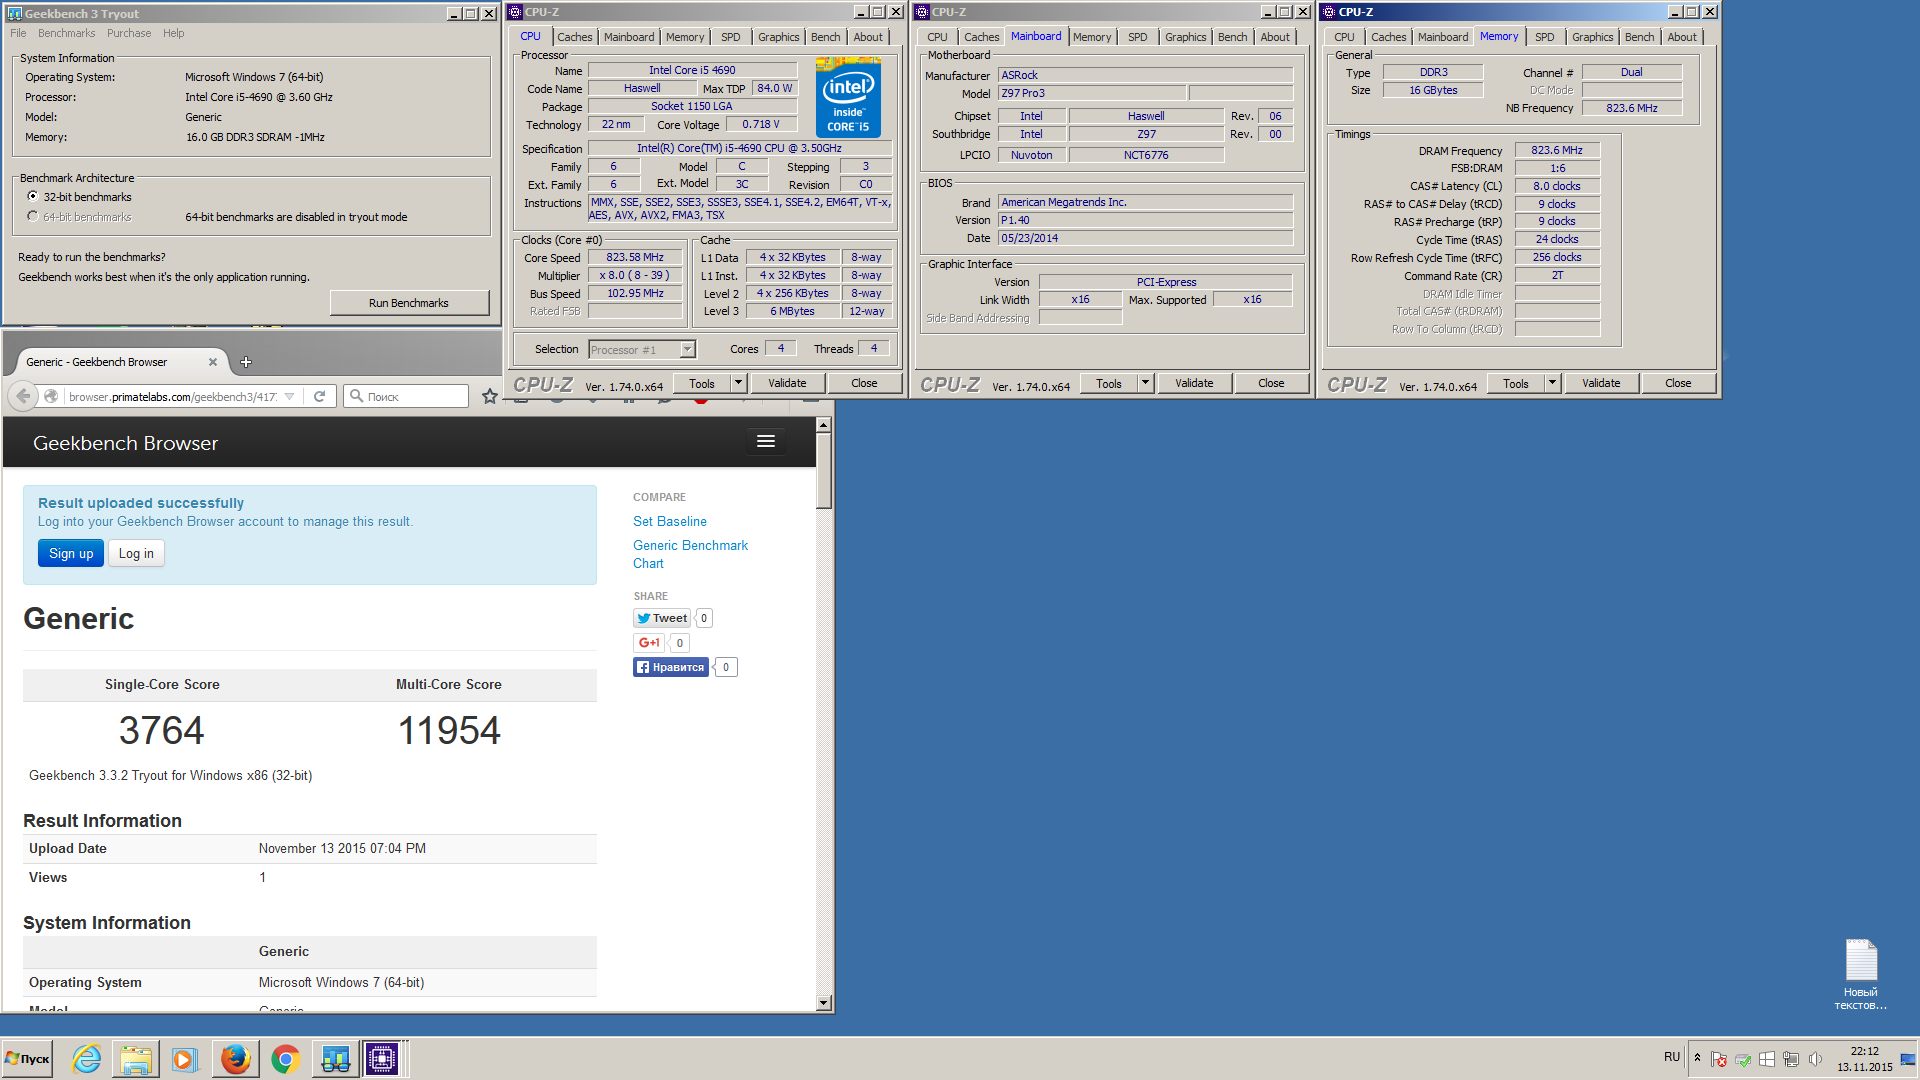Switch to Graphics tab in Memory CPU-Z window
1920x1080 pixels.
tap(1592, 37)
